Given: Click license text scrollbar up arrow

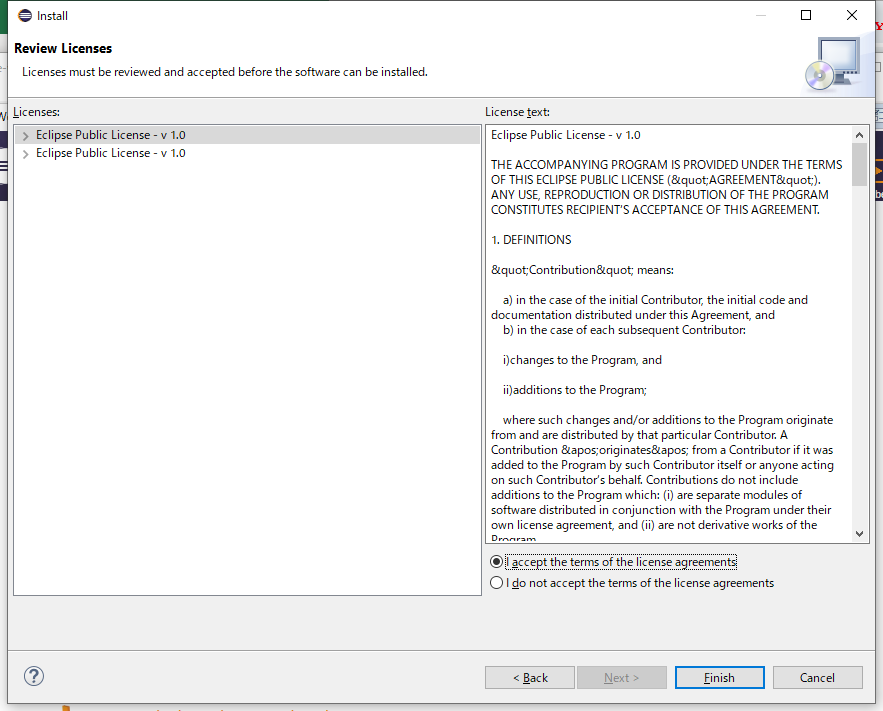Looking at the screenshot, I should tap(860, 135).
